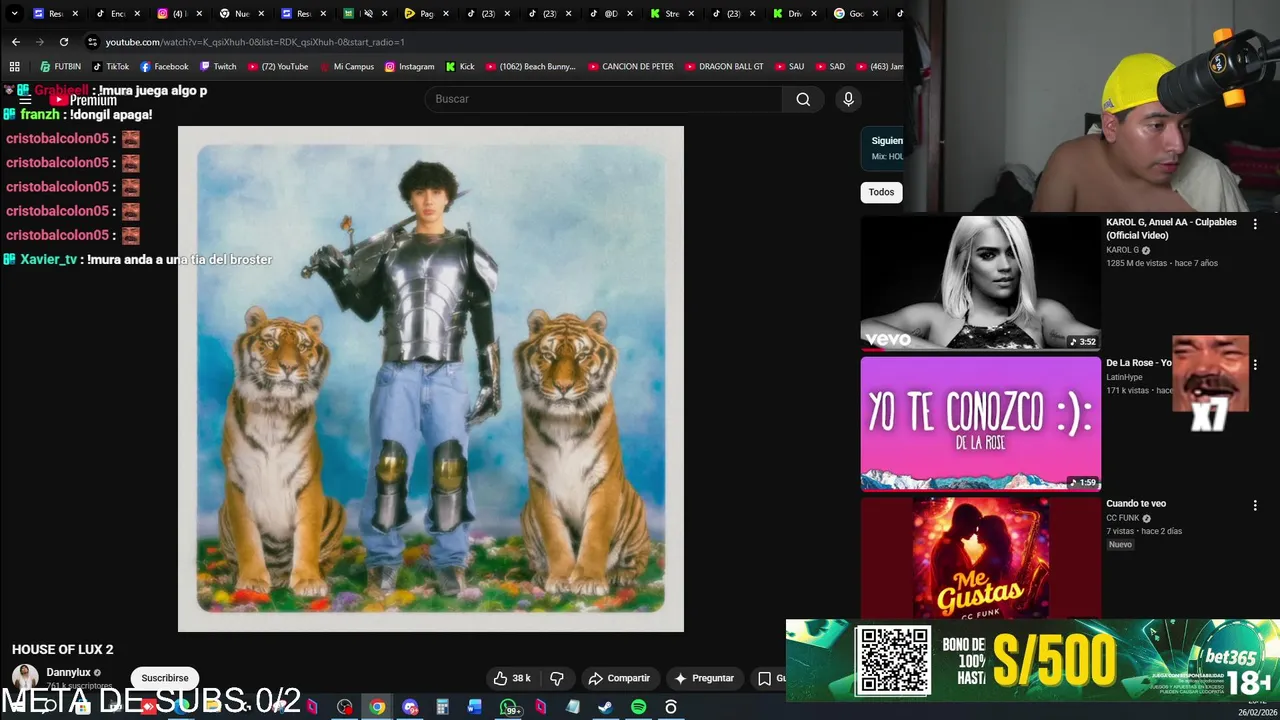The height and width of the screenshot is (720, 1280).
Task: Click the browser back arrow
Action: [x=15, y=42]
